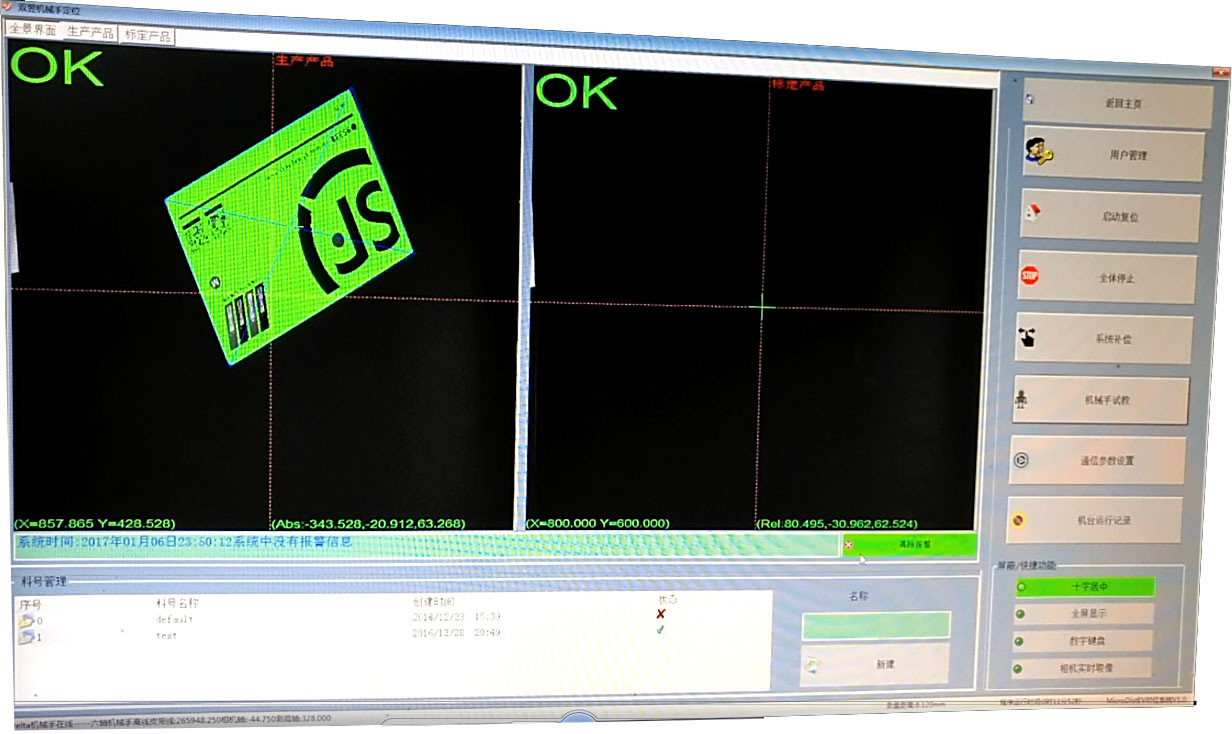Image resolution: width=1232 pixels, height=734 pixels.
Task: Click the 新建 new item button
Action: (x=875, y=664)
